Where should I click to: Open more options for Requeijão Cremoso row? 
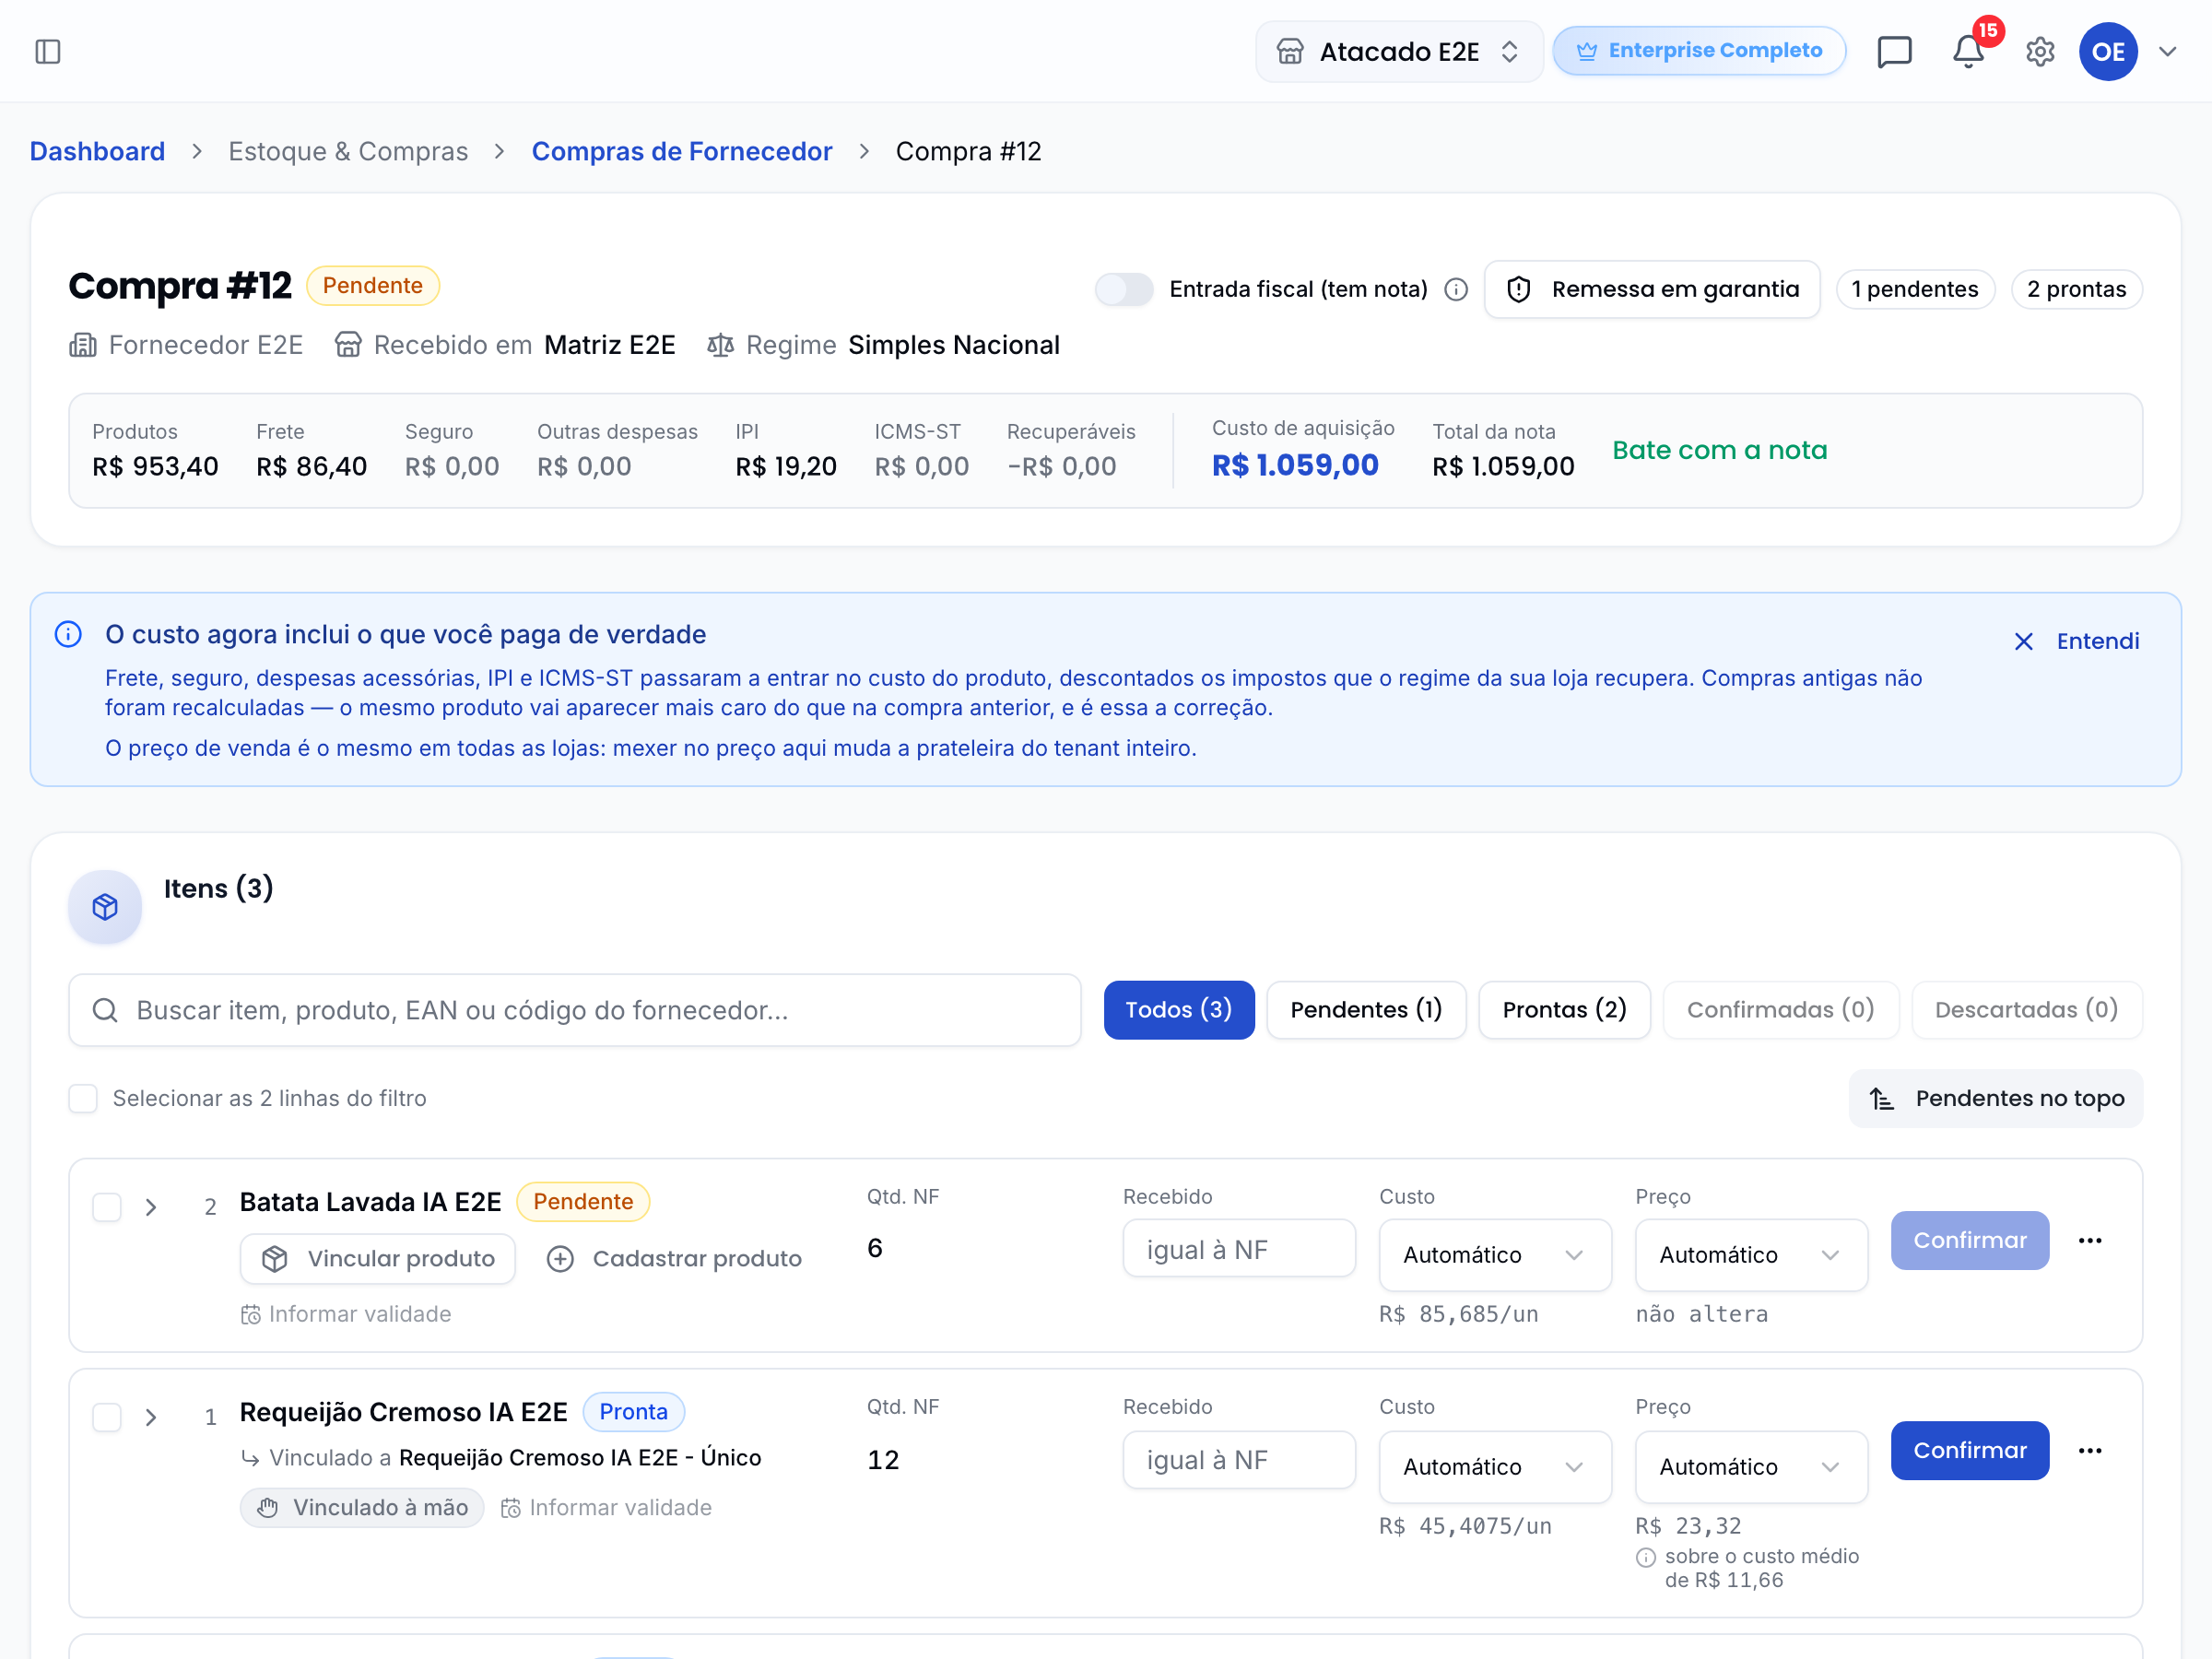(x=2090, y=1451)
